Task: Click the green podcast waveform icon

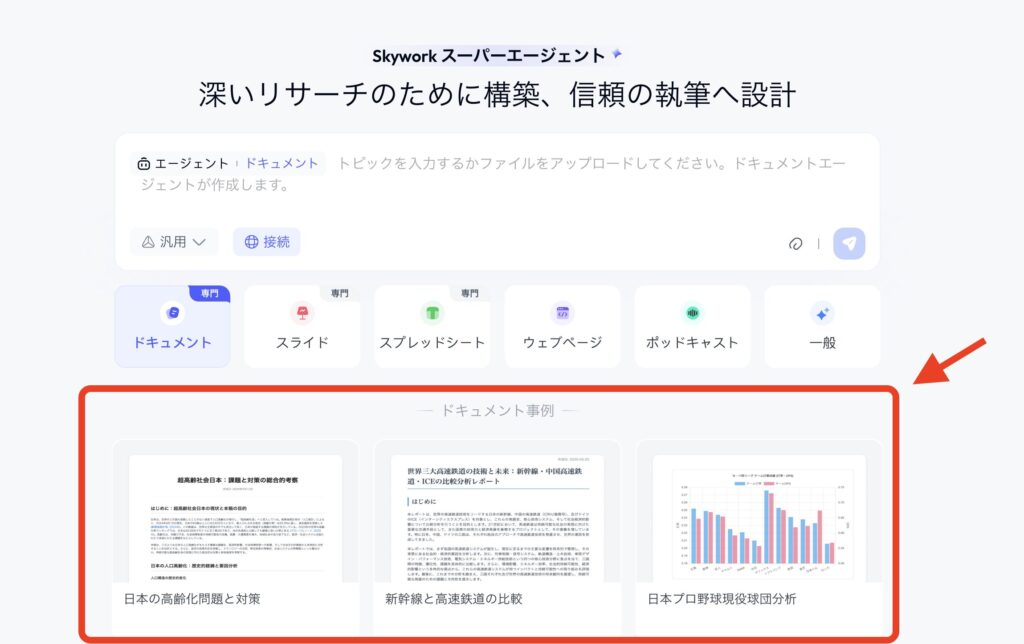Action: 692,313
